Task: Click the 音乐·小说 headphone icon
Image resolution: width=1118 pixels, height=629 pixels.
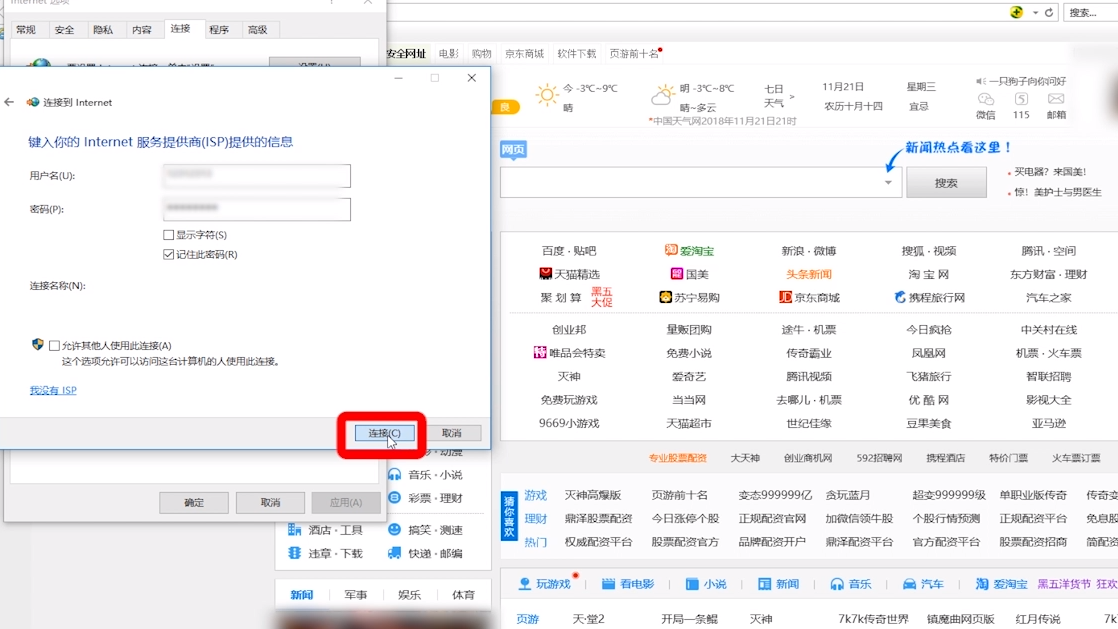Action: [394, 474]
